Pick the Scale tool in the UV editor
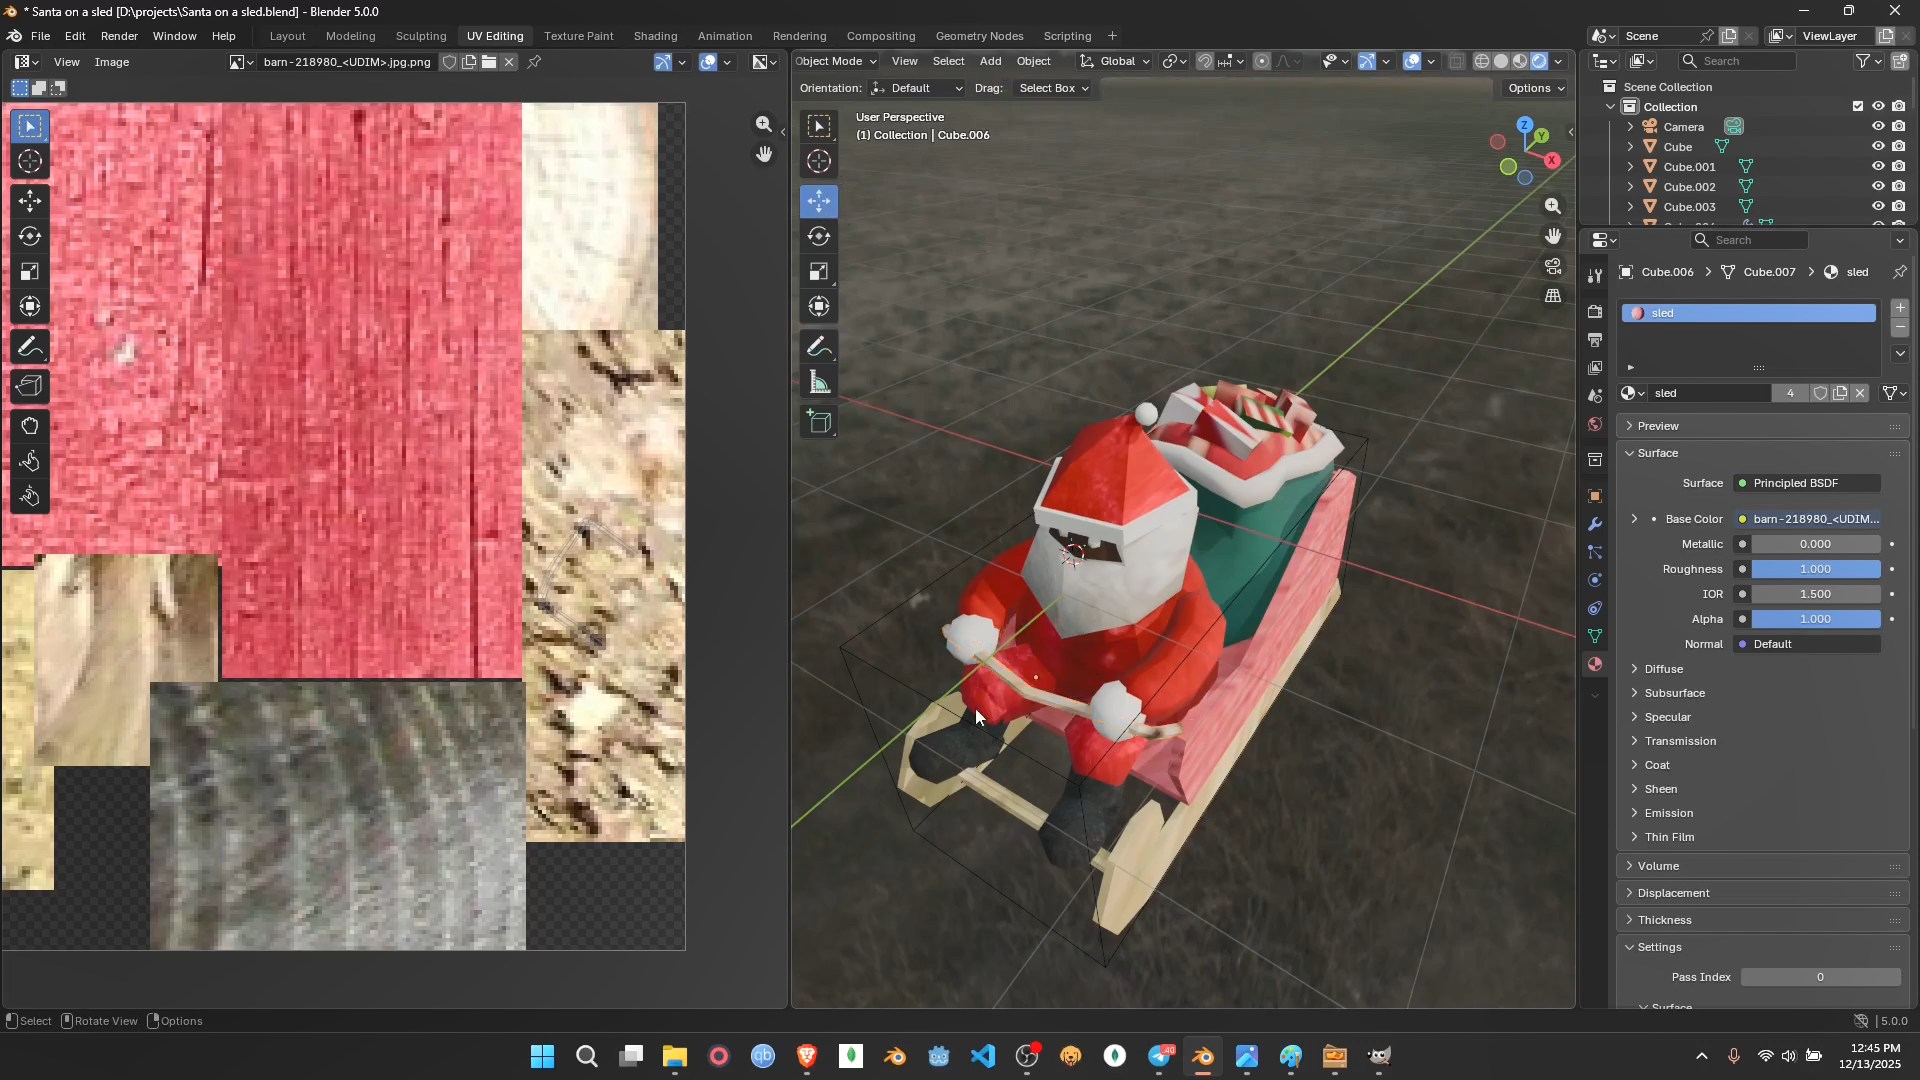Viewport: 1920px width, 1080px height. click(x=30, y=272)
